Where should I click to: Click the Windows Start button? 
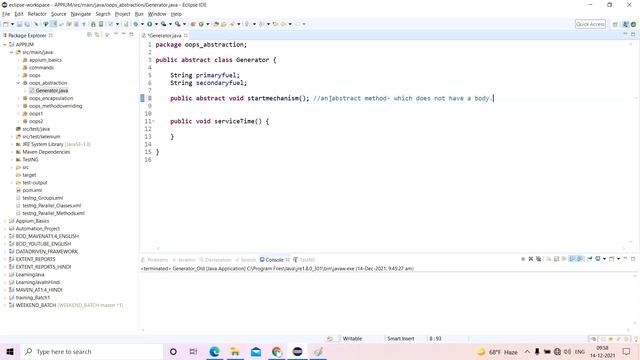click(x=10, y=351)
